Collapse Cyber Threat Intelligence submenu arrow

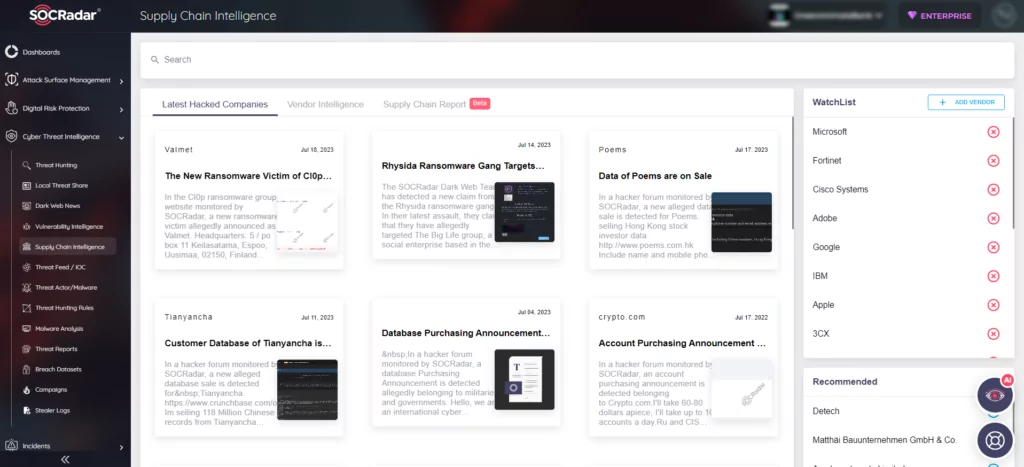121,137
